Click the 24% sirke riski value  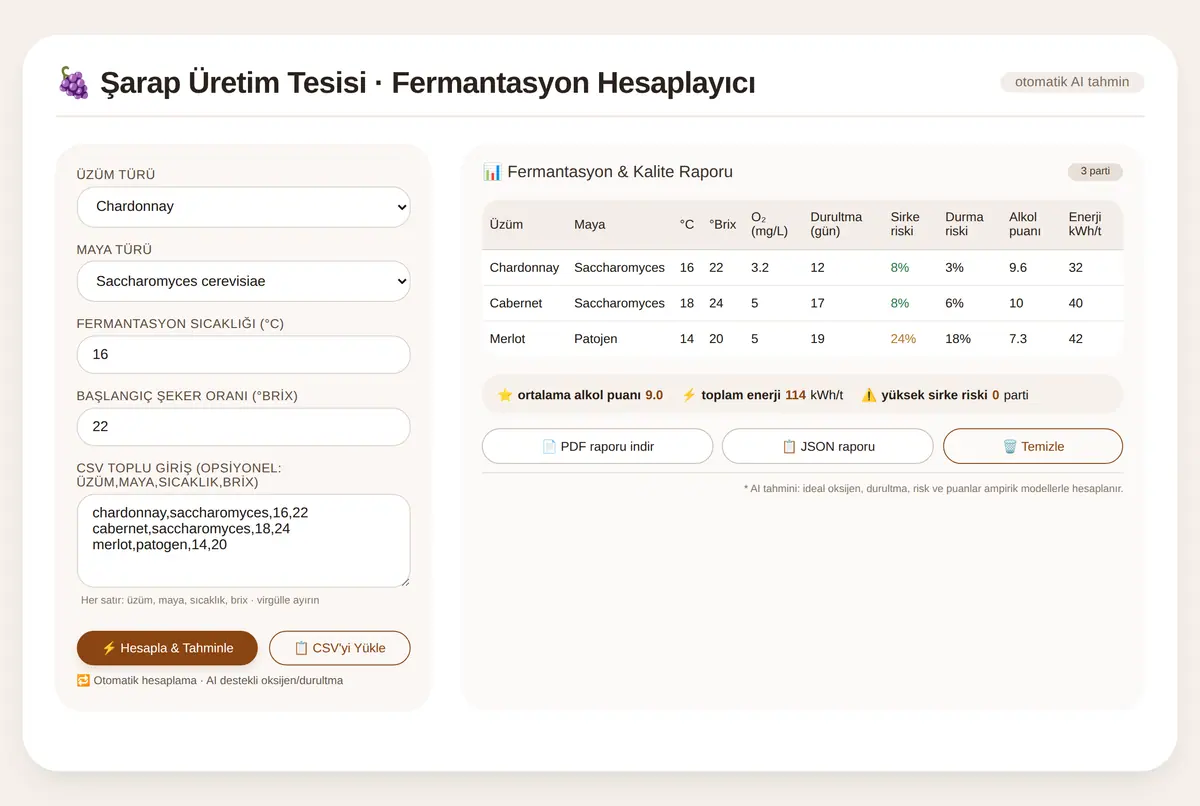click(x=903, y=339)
